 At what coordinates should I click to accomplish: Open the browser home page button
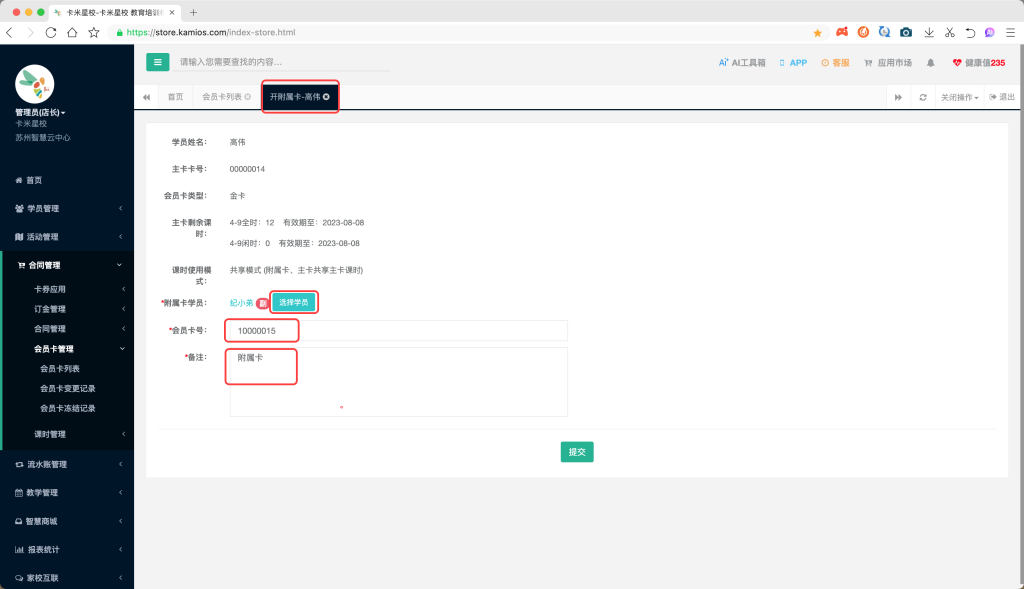click(x=72, y=32)
